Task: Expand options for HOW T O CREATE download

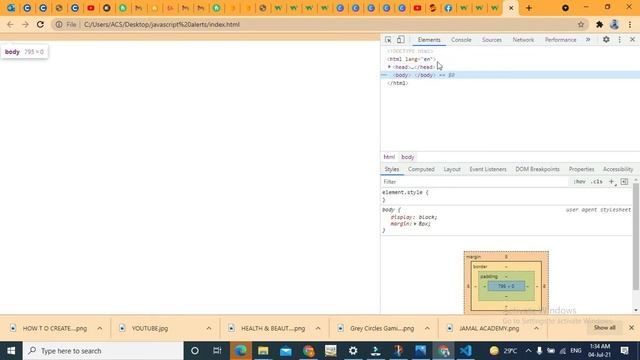Action: [100, 328]
